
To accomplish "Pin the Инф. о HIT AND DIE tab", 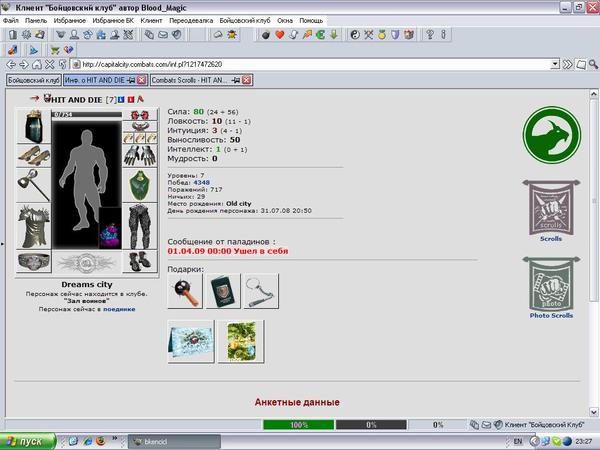I will point(131,80).
